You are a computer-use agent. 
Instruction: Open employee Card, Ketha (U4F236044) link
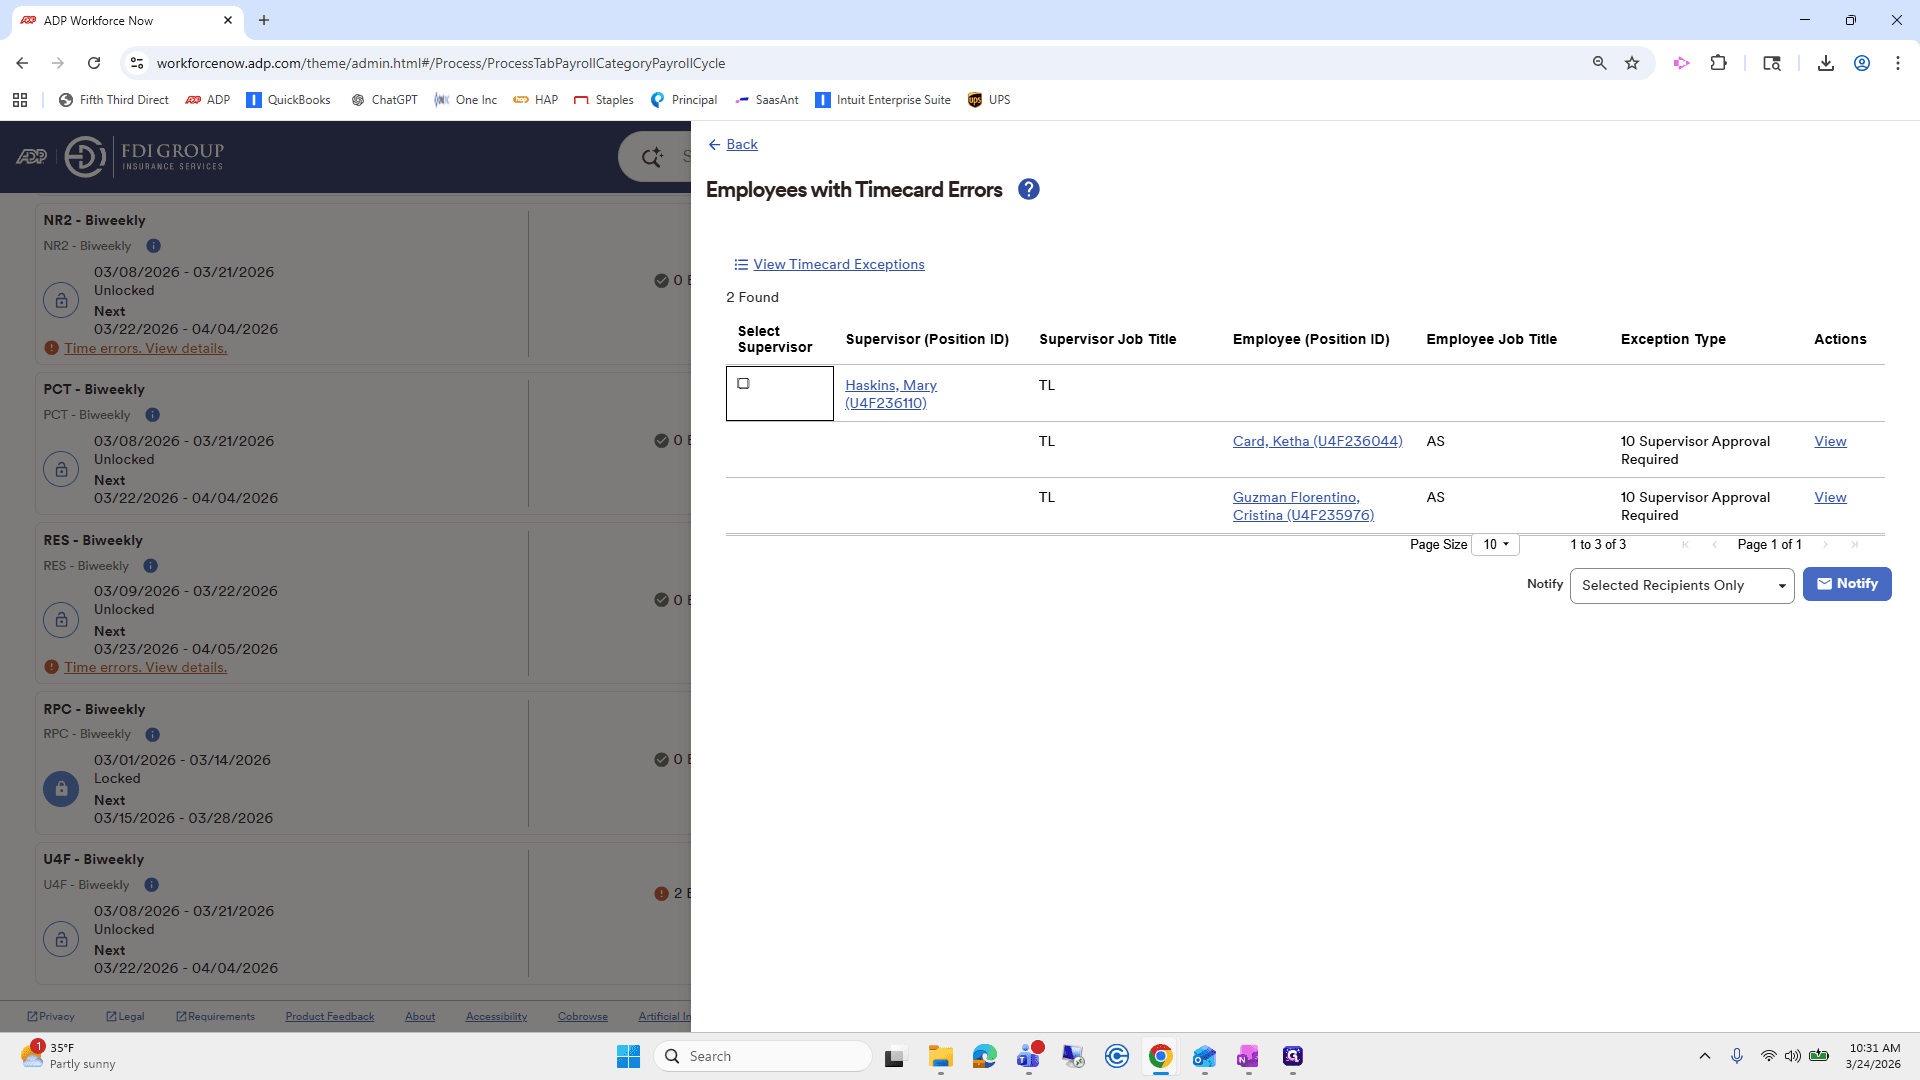point(1317,441)
